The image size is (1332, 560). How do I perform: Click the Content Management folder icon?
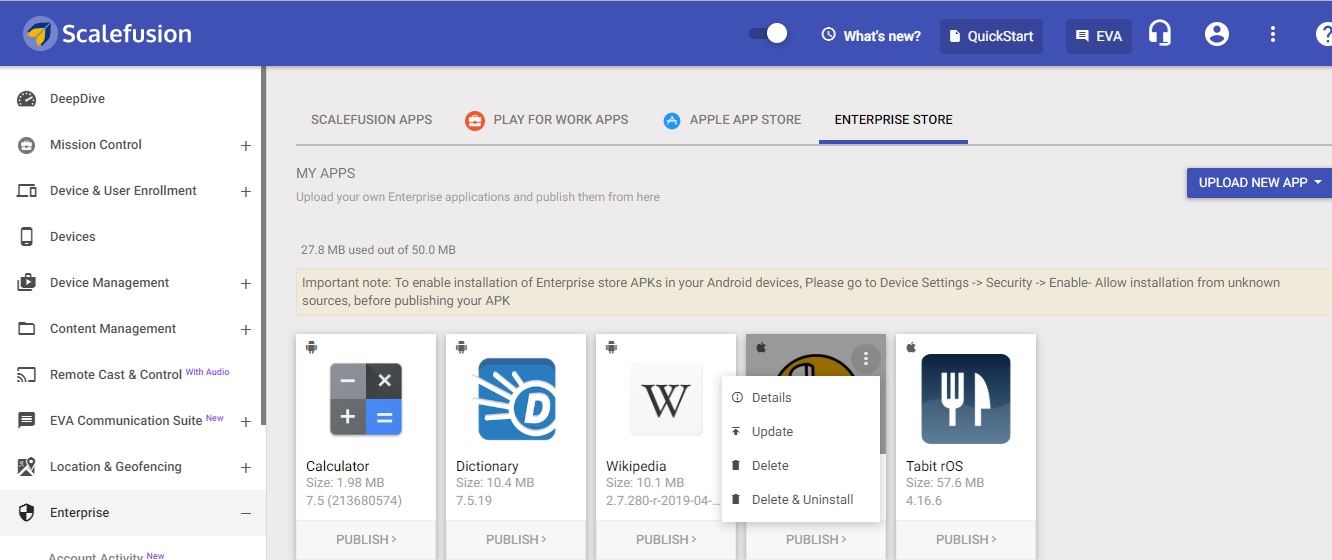click(x=27, y=329)
